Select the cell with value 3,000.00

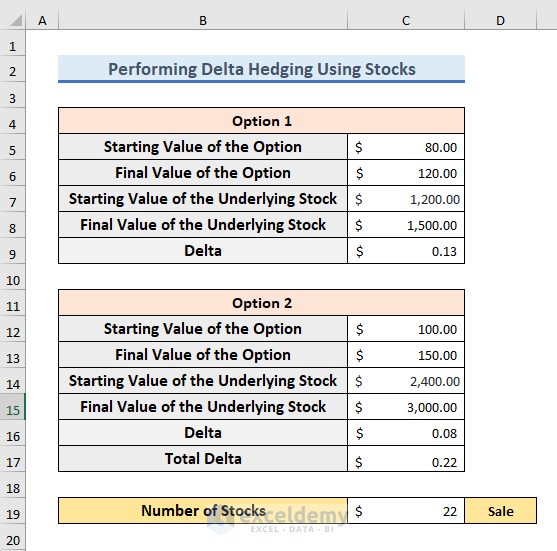click(x=406, y=406)
